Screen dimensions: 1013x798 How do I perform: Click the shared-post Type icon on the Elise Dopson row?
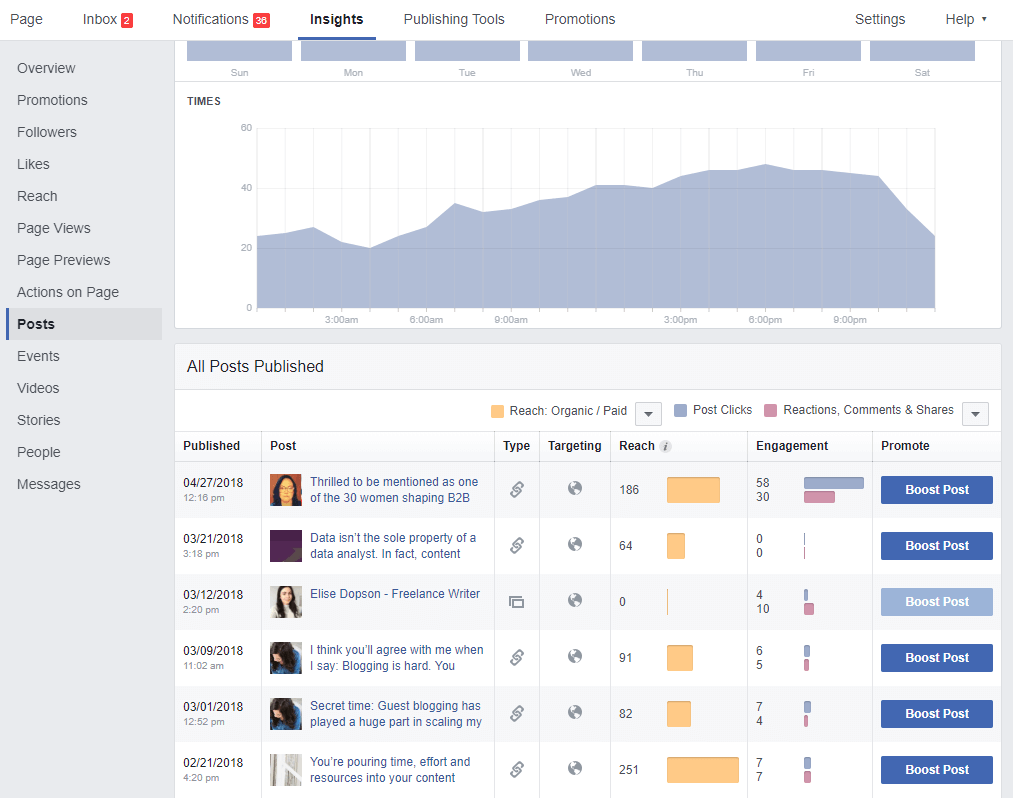(x=516, y=601)
